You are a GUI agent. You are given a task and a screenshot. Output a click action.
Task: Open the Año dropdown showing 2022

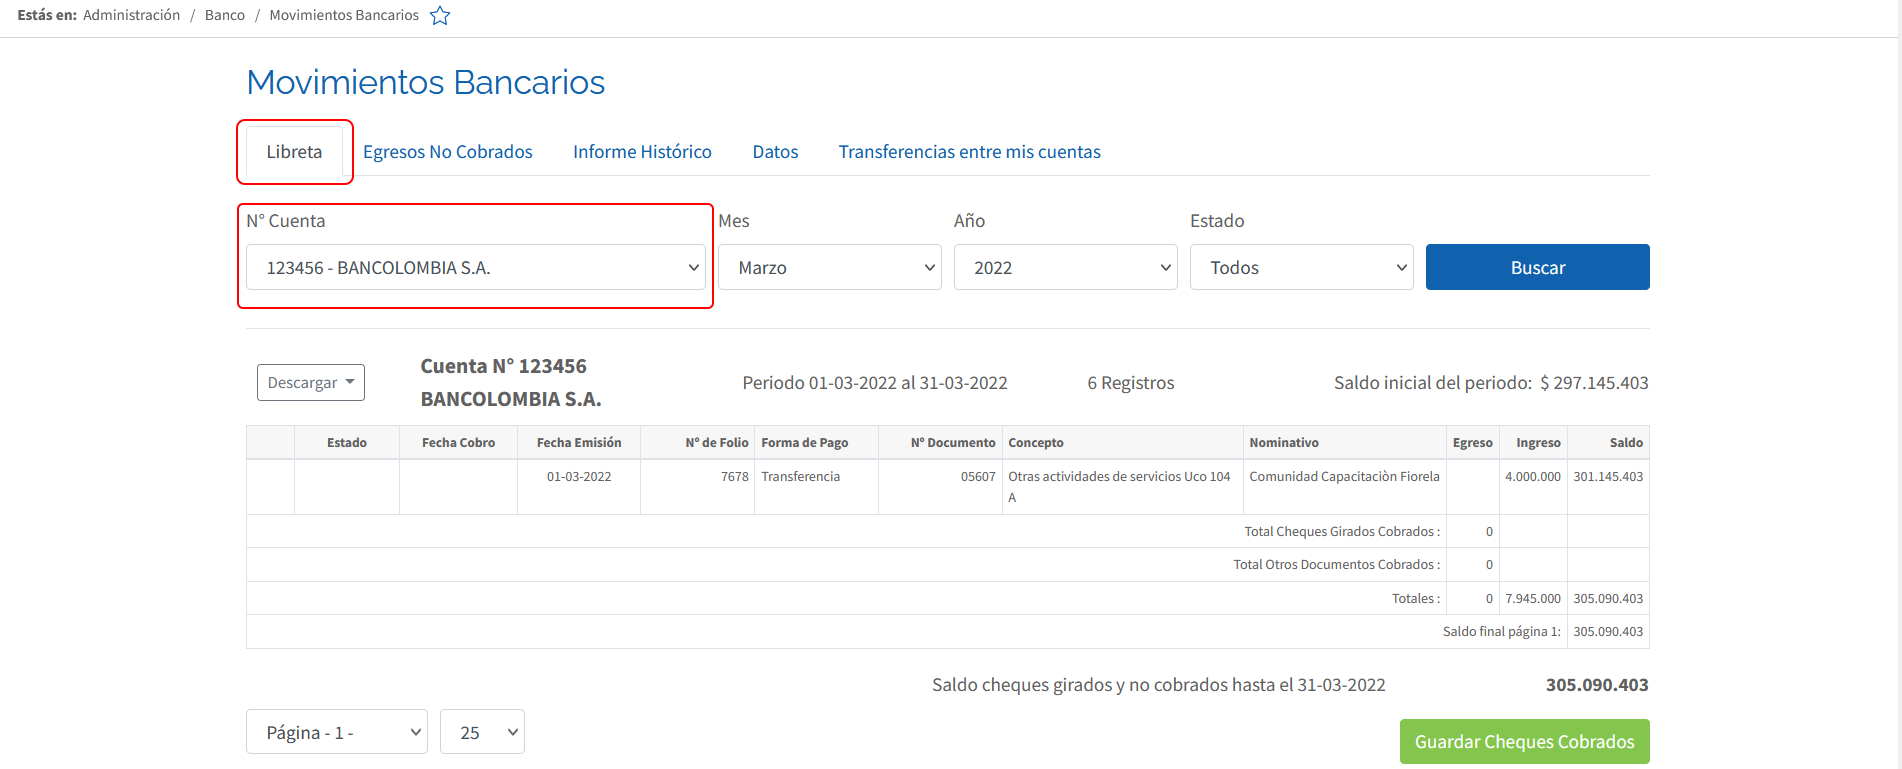click(x=1066, y=267)
